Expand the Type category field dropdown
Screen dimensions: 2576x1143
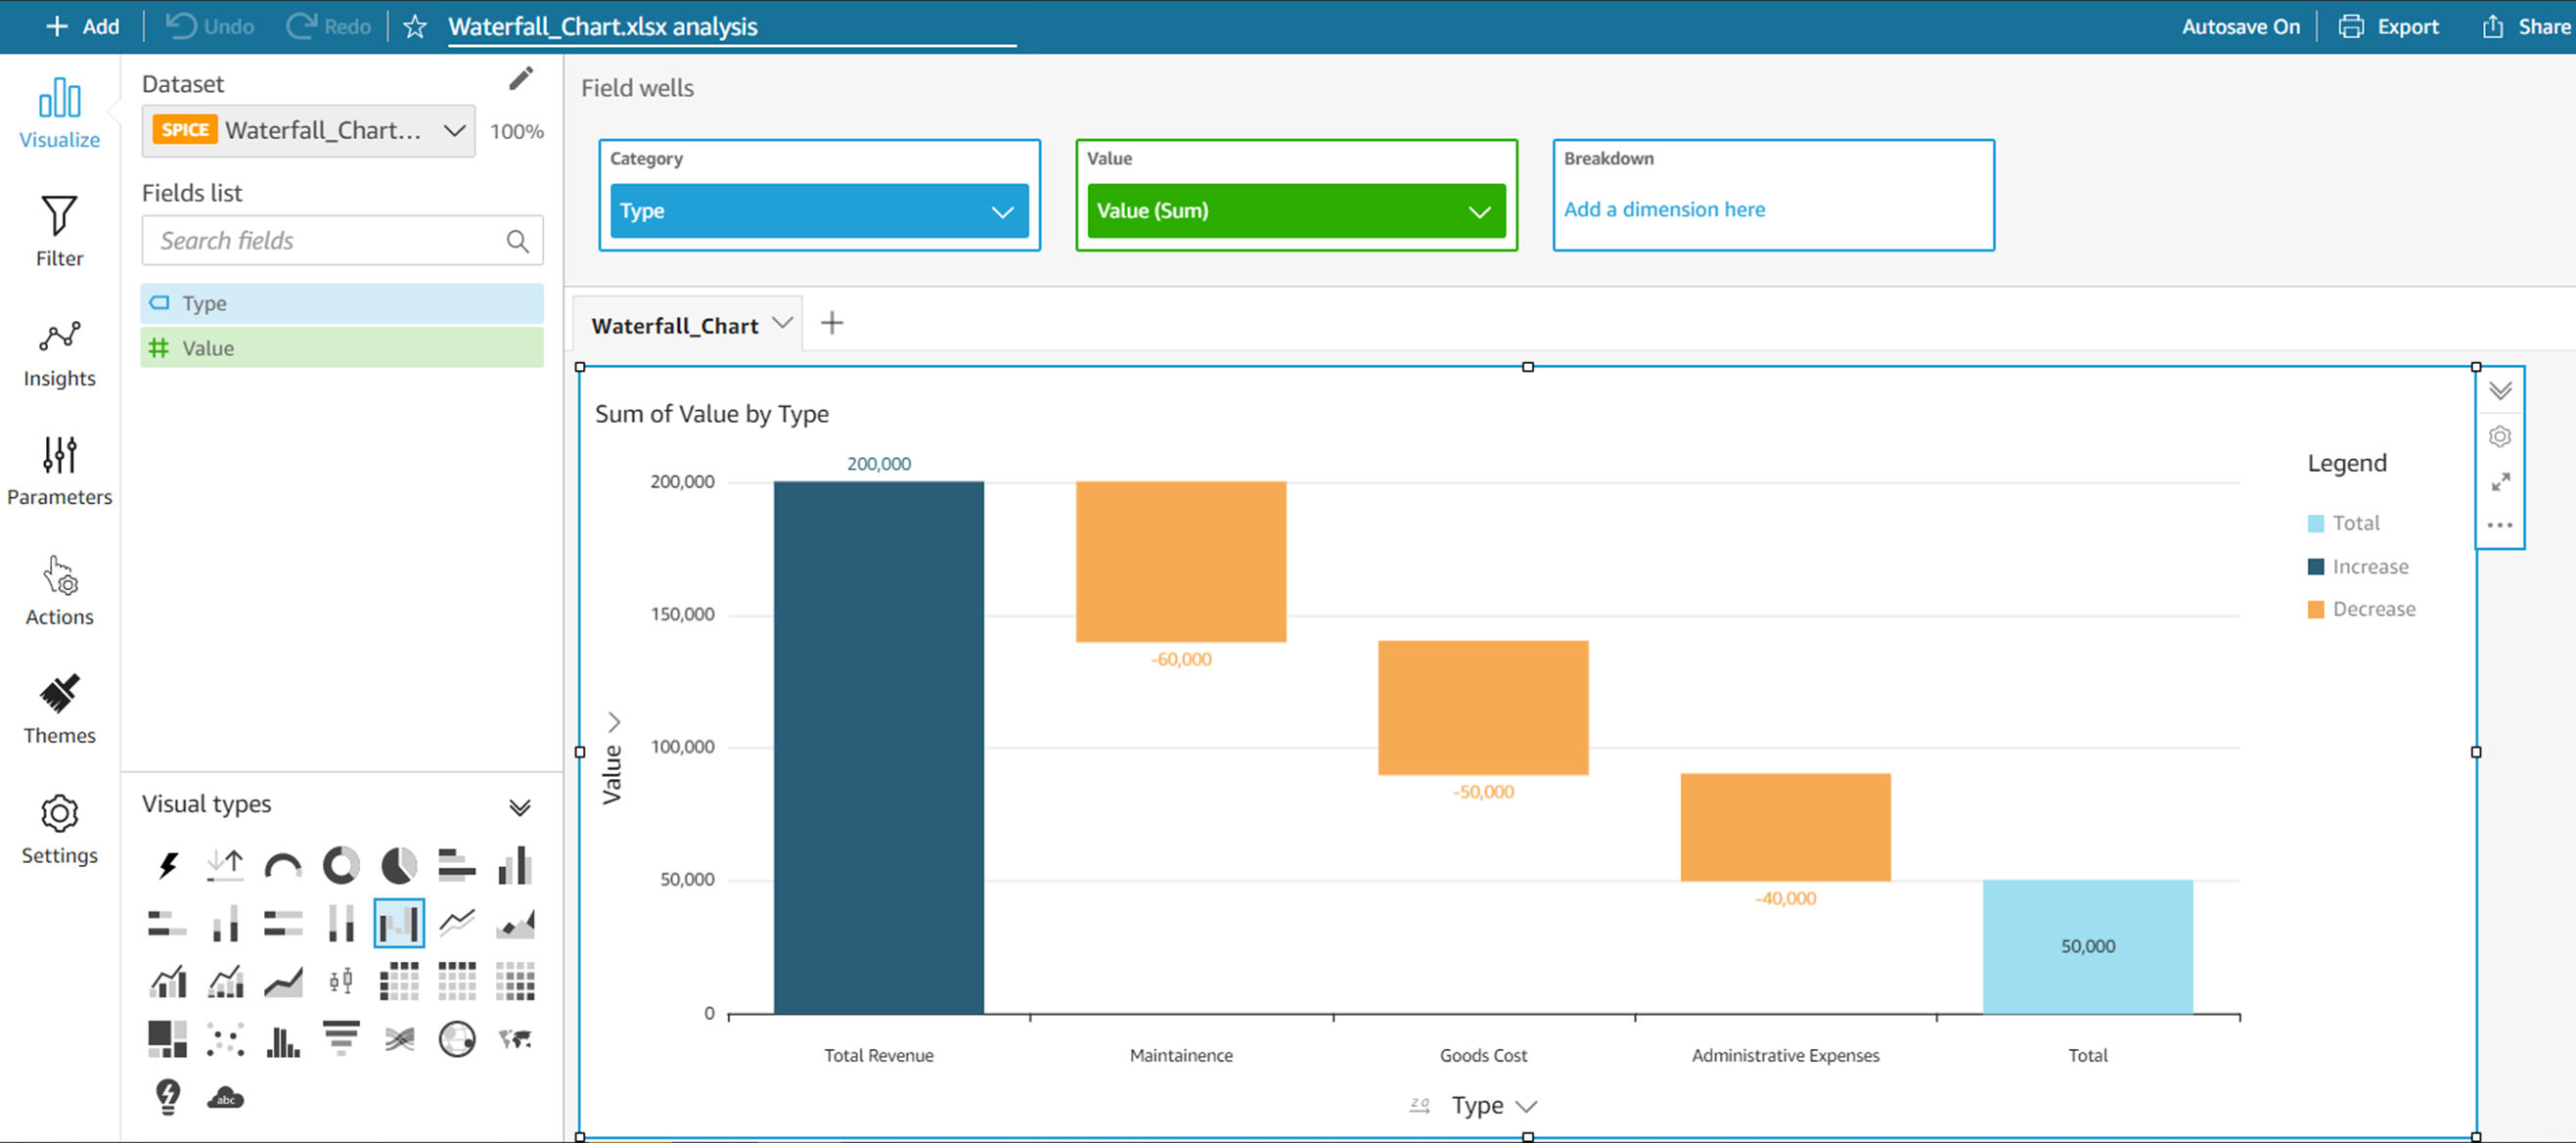1002,211
